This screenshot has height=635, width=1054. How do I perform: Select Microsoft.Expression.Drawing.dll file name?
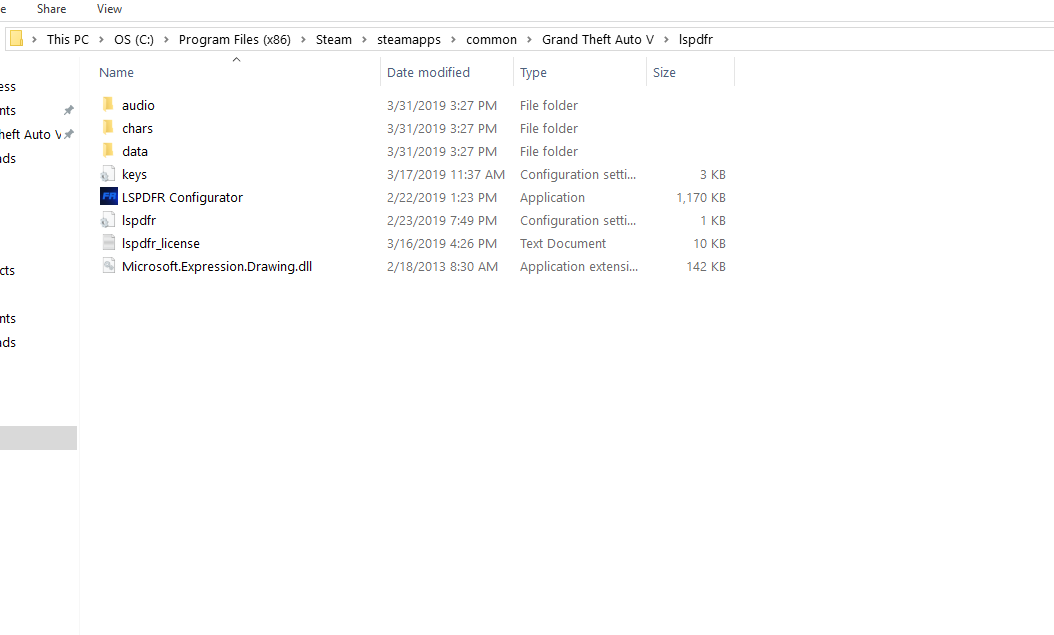[216, 266]
